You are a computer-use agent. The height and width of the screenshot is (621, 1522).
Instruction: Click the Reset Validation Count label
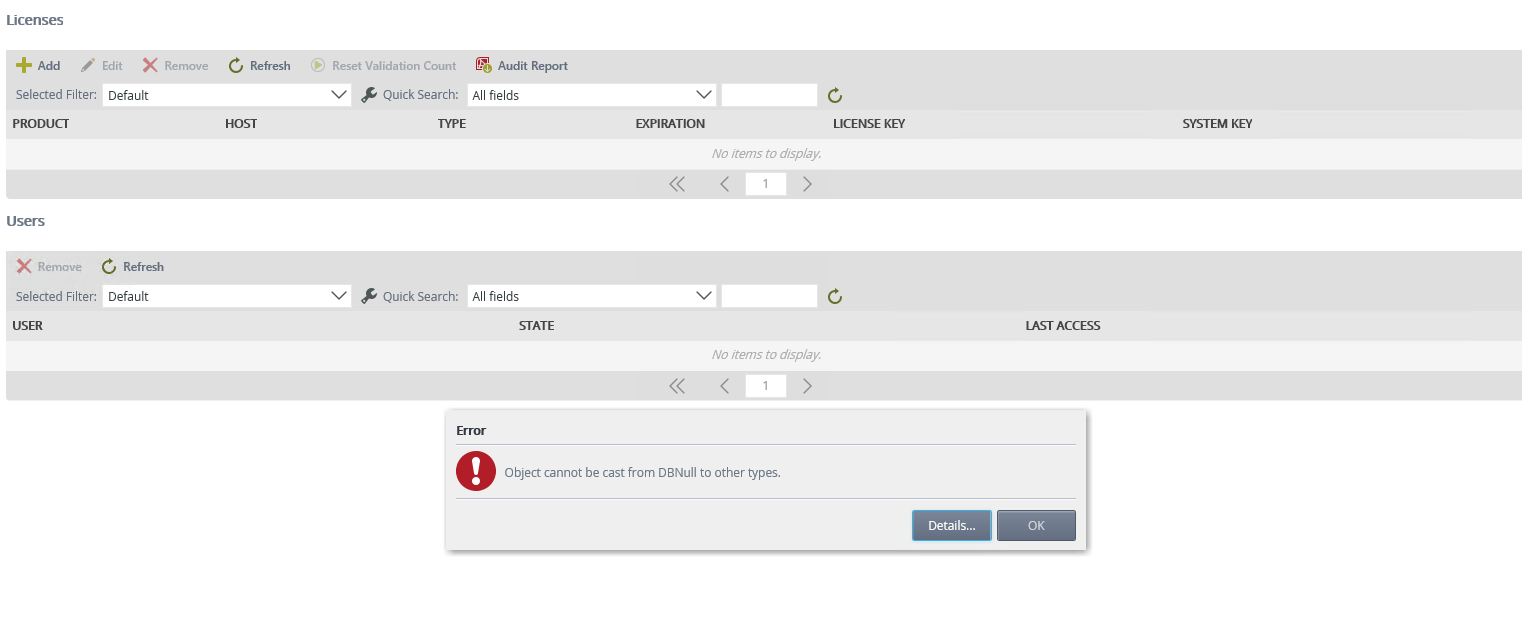pos(394,66)
